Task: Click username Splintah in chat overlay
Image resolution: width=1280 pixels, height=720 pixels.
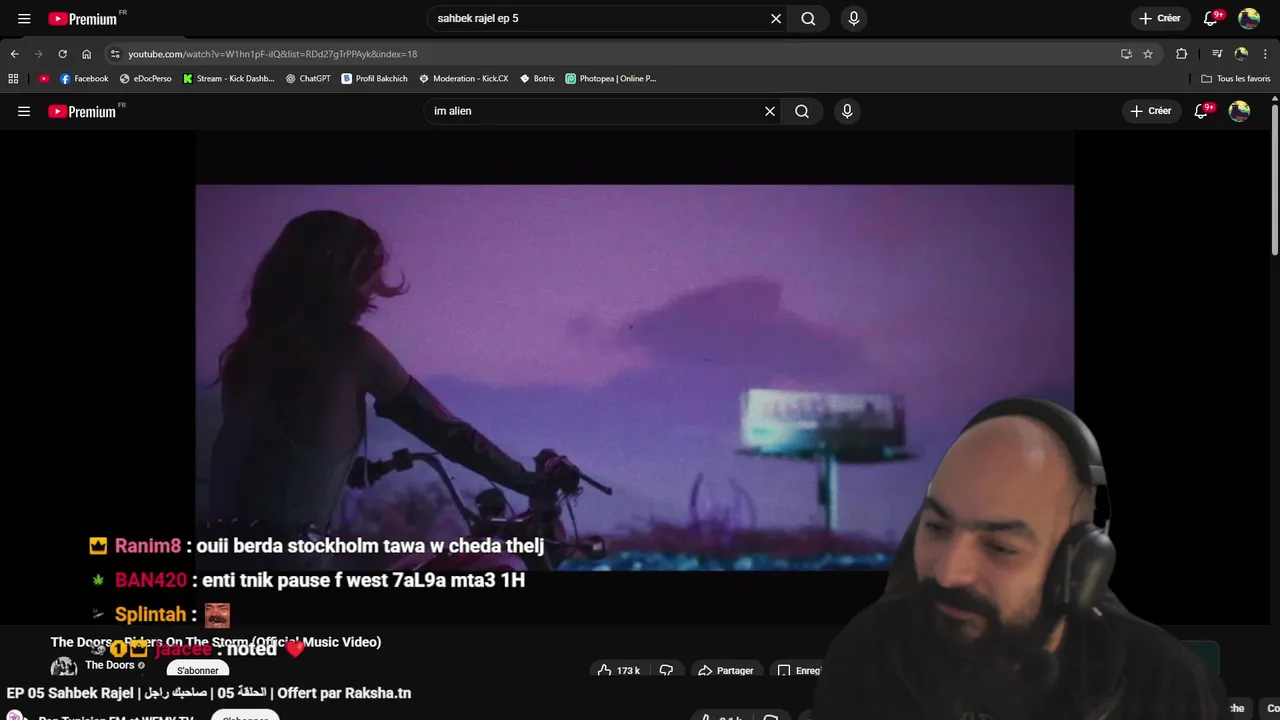Action: coord(151,614)
